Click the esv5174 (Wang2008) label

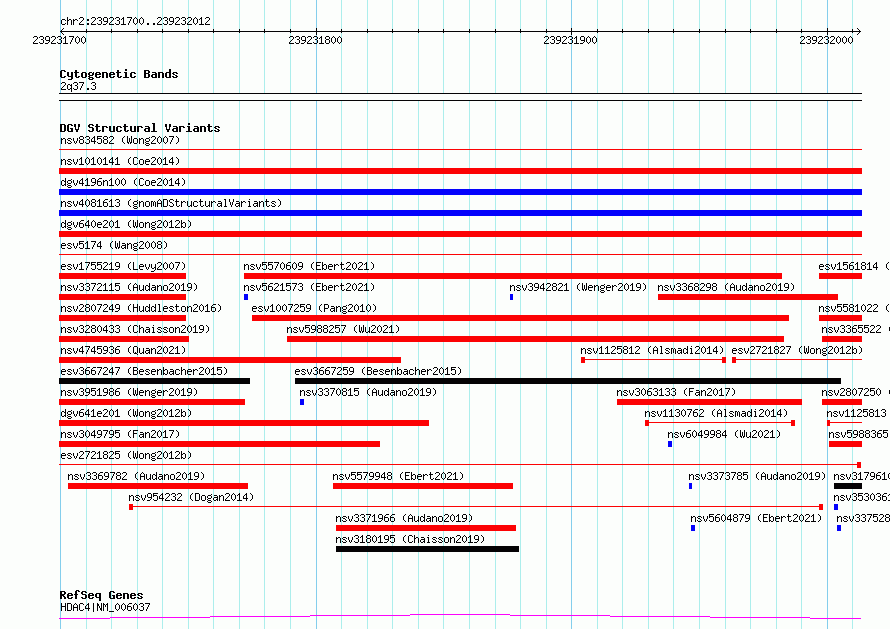coord(114,245)
